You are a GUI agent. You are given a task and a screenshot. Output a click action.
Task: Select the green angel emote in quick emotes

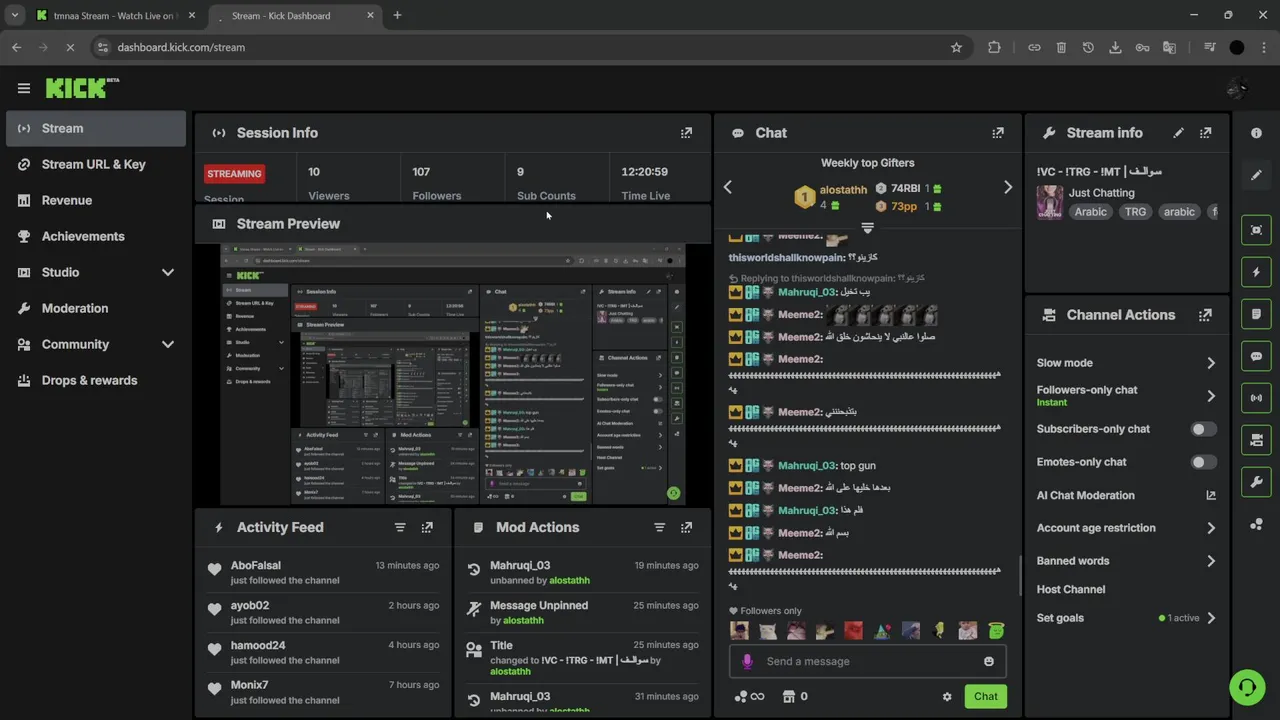(995, 631)
